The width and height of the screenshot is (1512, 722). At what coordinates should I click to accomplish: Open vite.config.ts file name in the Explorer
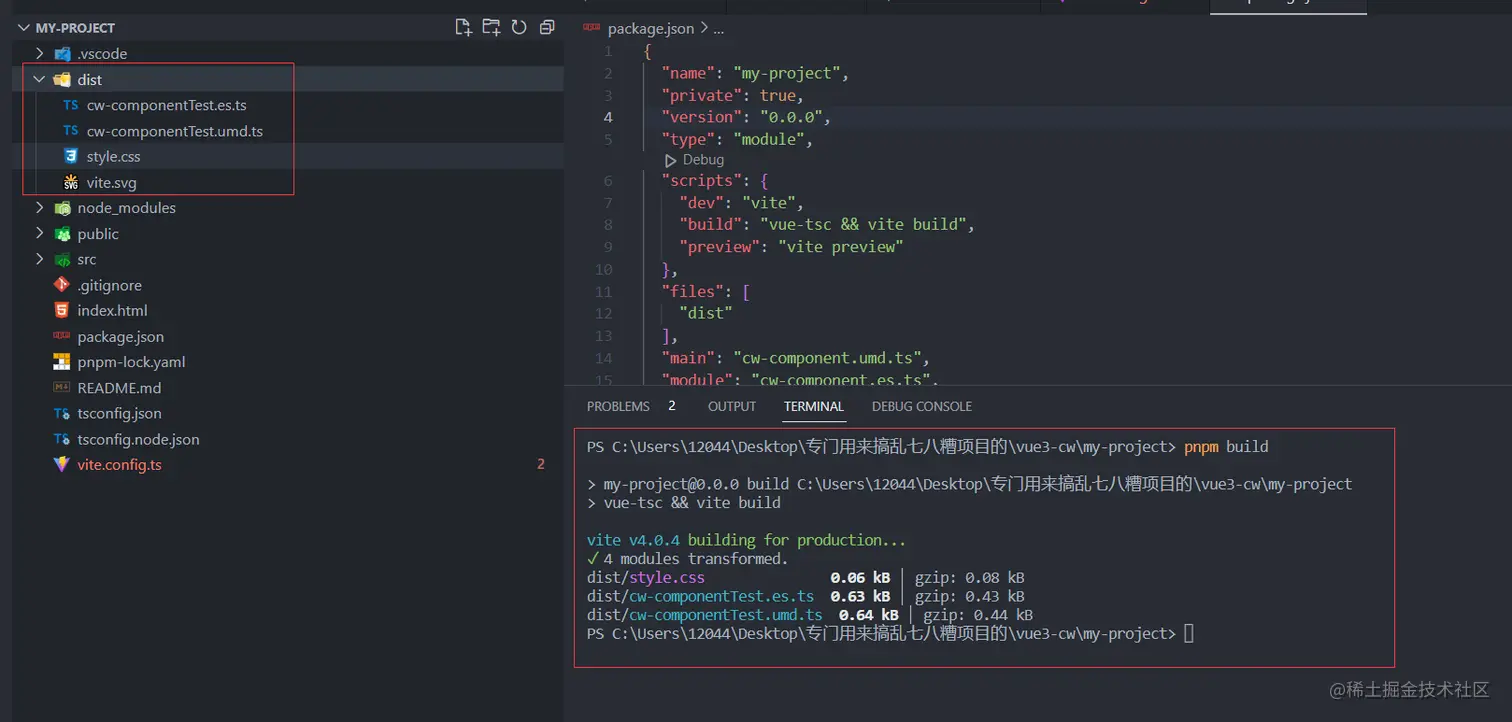point(120,465)
